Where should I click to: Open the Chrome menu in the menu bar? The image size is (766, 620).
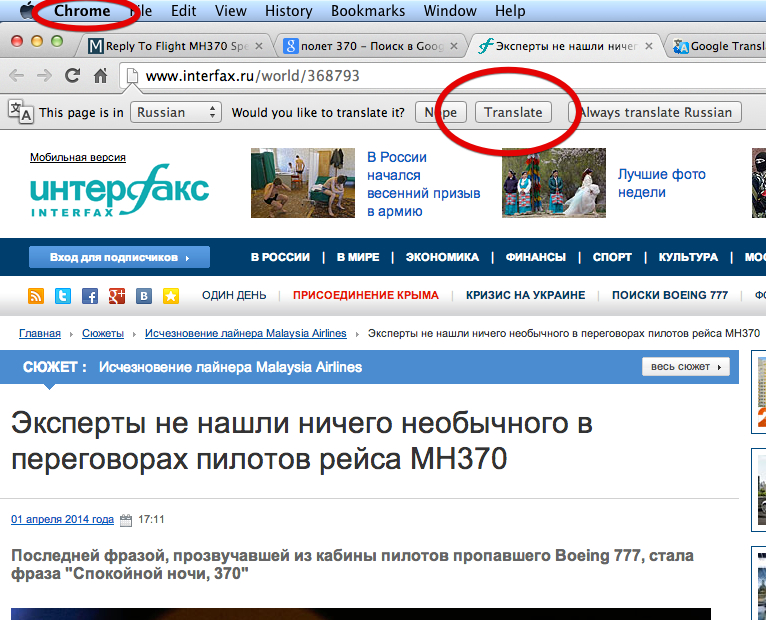82,10
